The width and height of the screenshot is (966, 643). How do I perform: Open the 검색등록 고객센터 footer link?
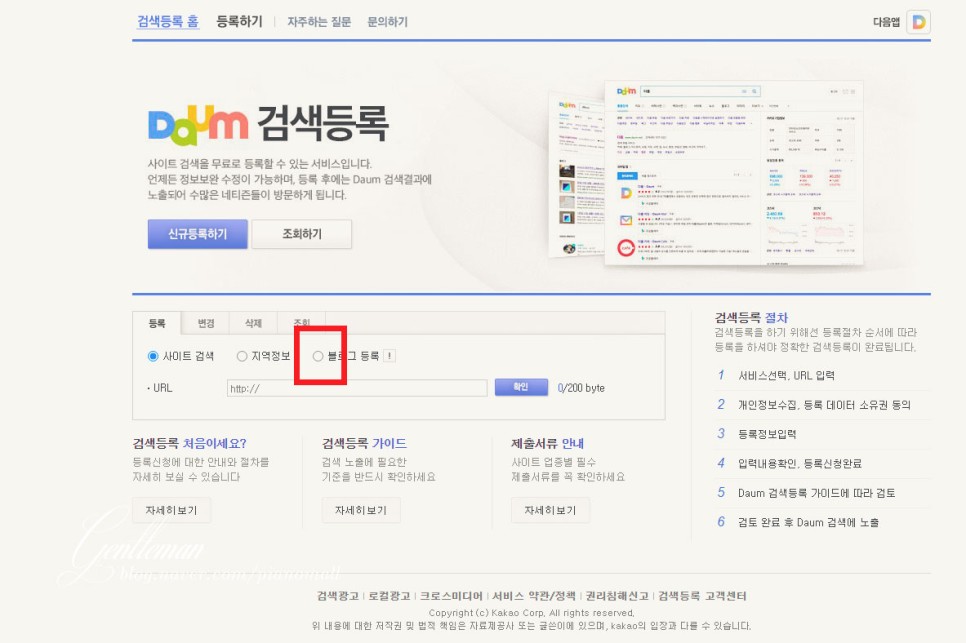(x=702, y=596)
